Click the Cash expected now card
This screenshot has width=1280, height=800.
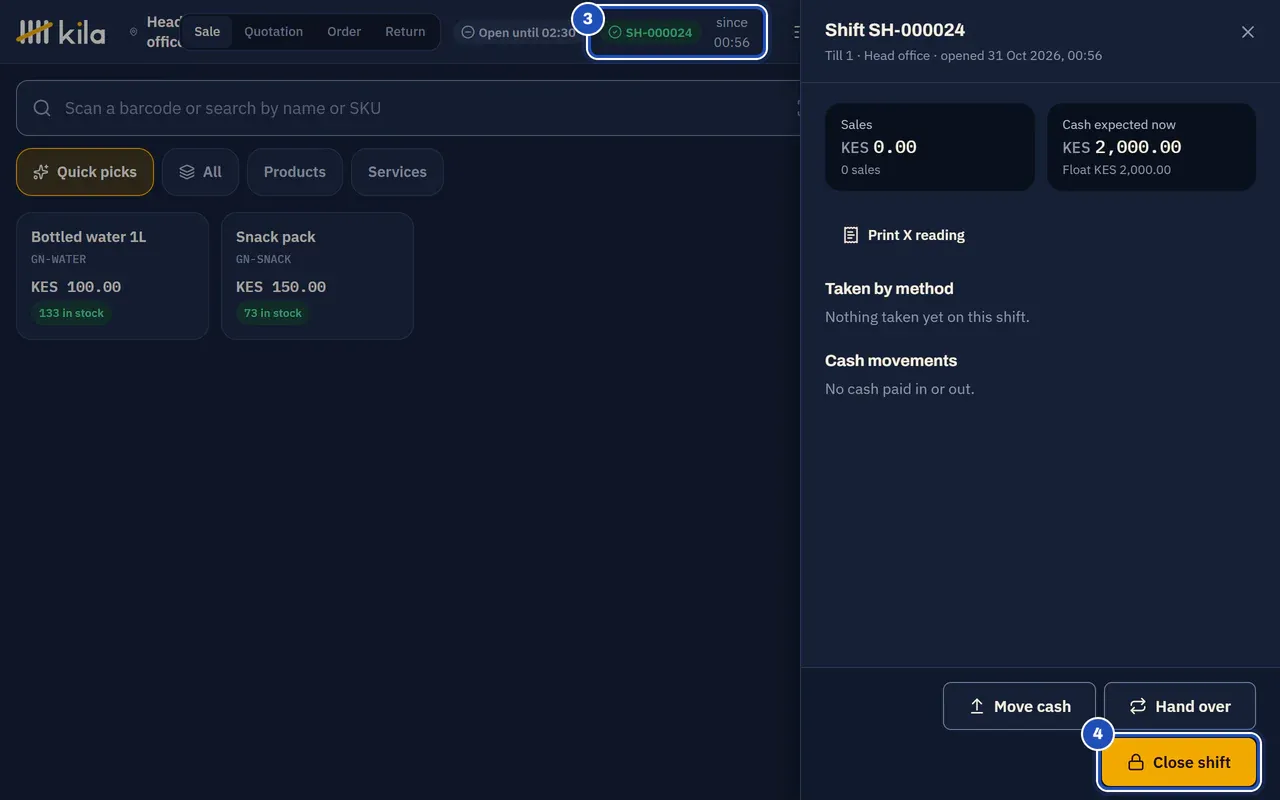pos(1151,147)
